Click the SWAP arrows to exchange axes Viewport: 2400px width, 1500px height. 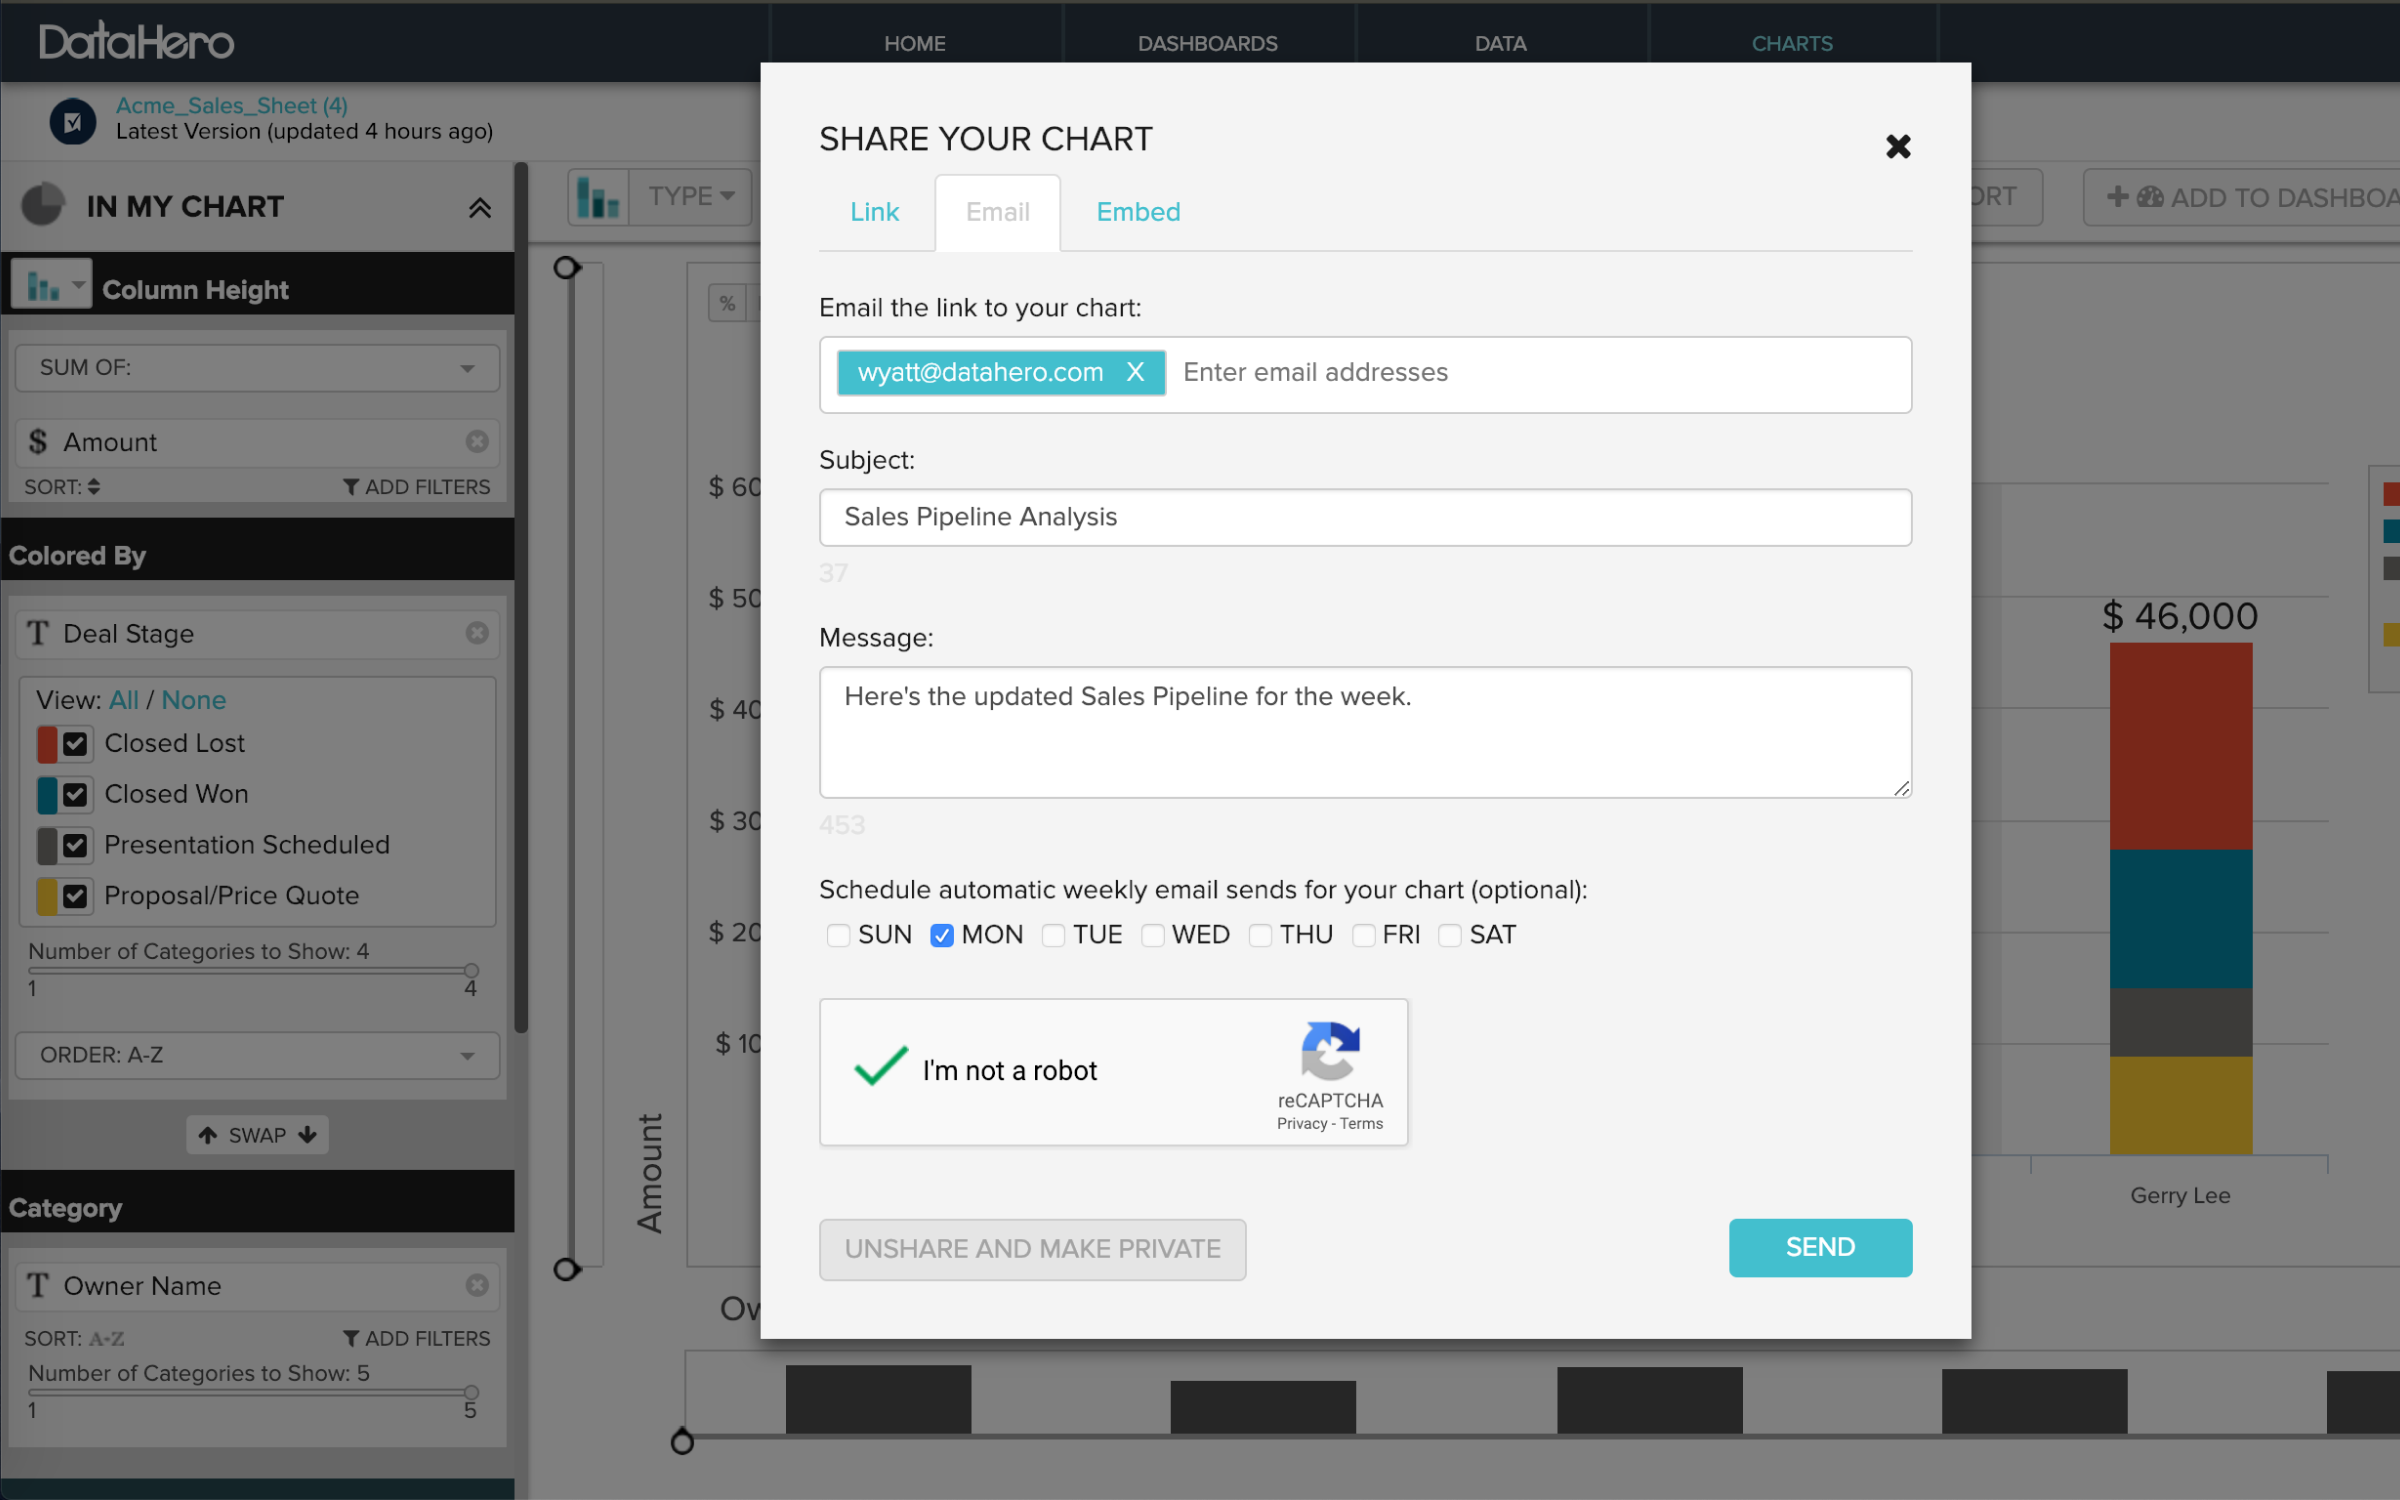click(256, 1134)
